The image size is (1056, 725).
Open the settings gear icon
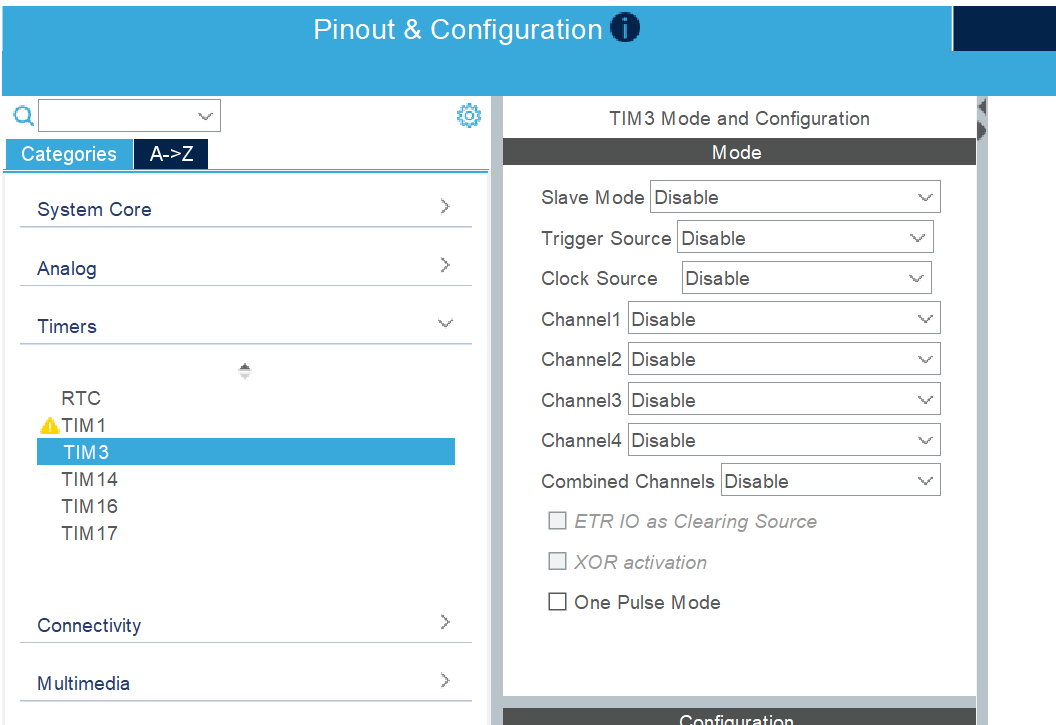coord(468,116)
